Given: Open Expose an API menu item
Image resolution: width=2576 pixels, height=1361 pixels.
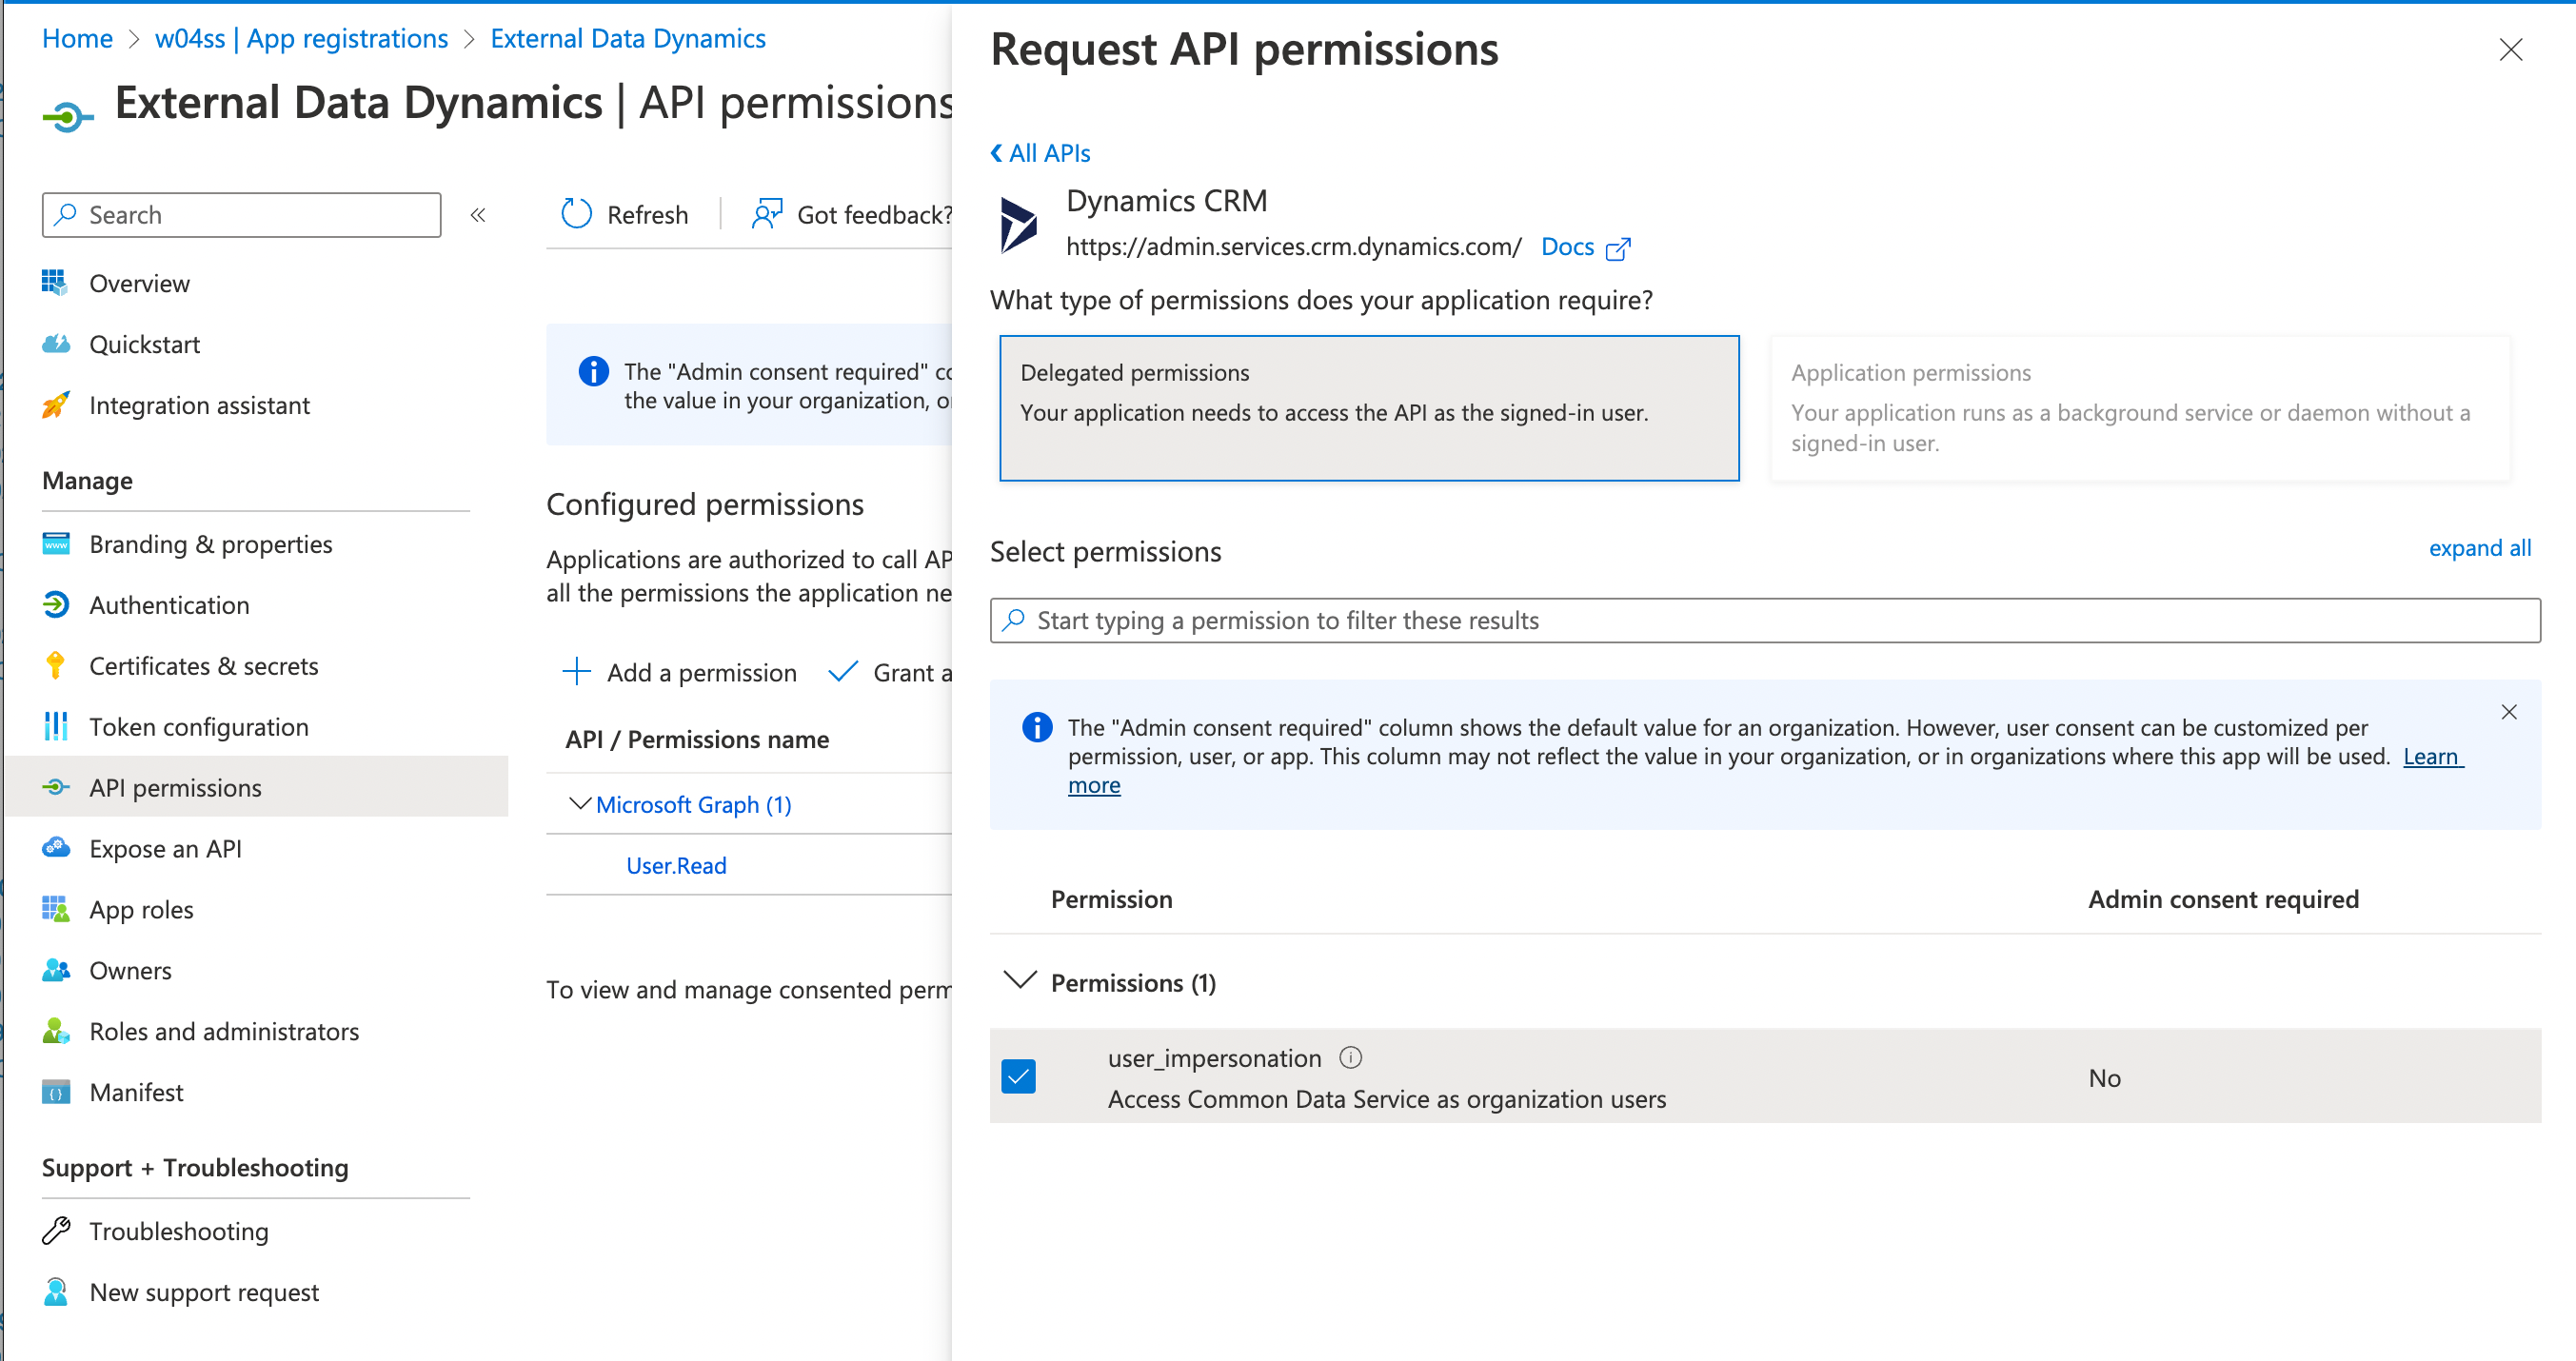Looking at the screenshot, I should 165,849.
